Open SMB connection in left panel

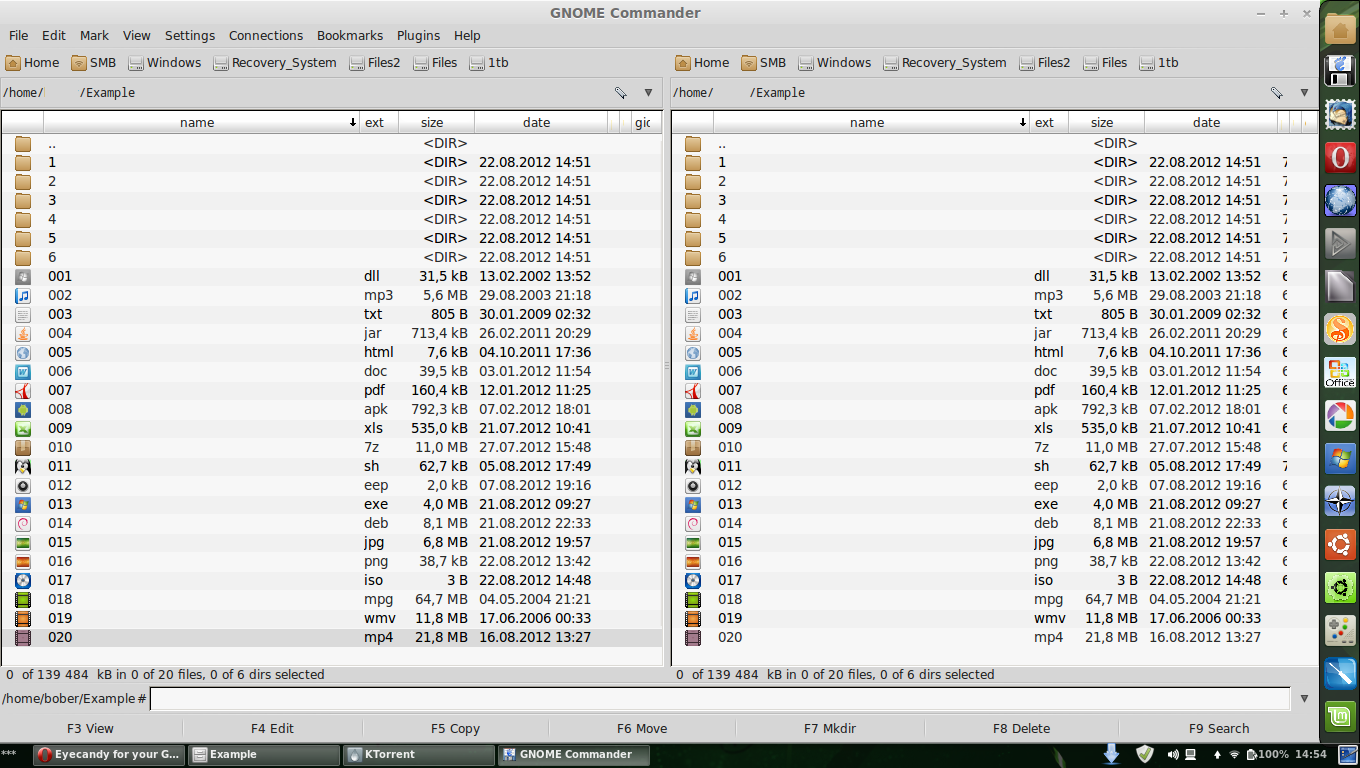click(x=94, y=62)
